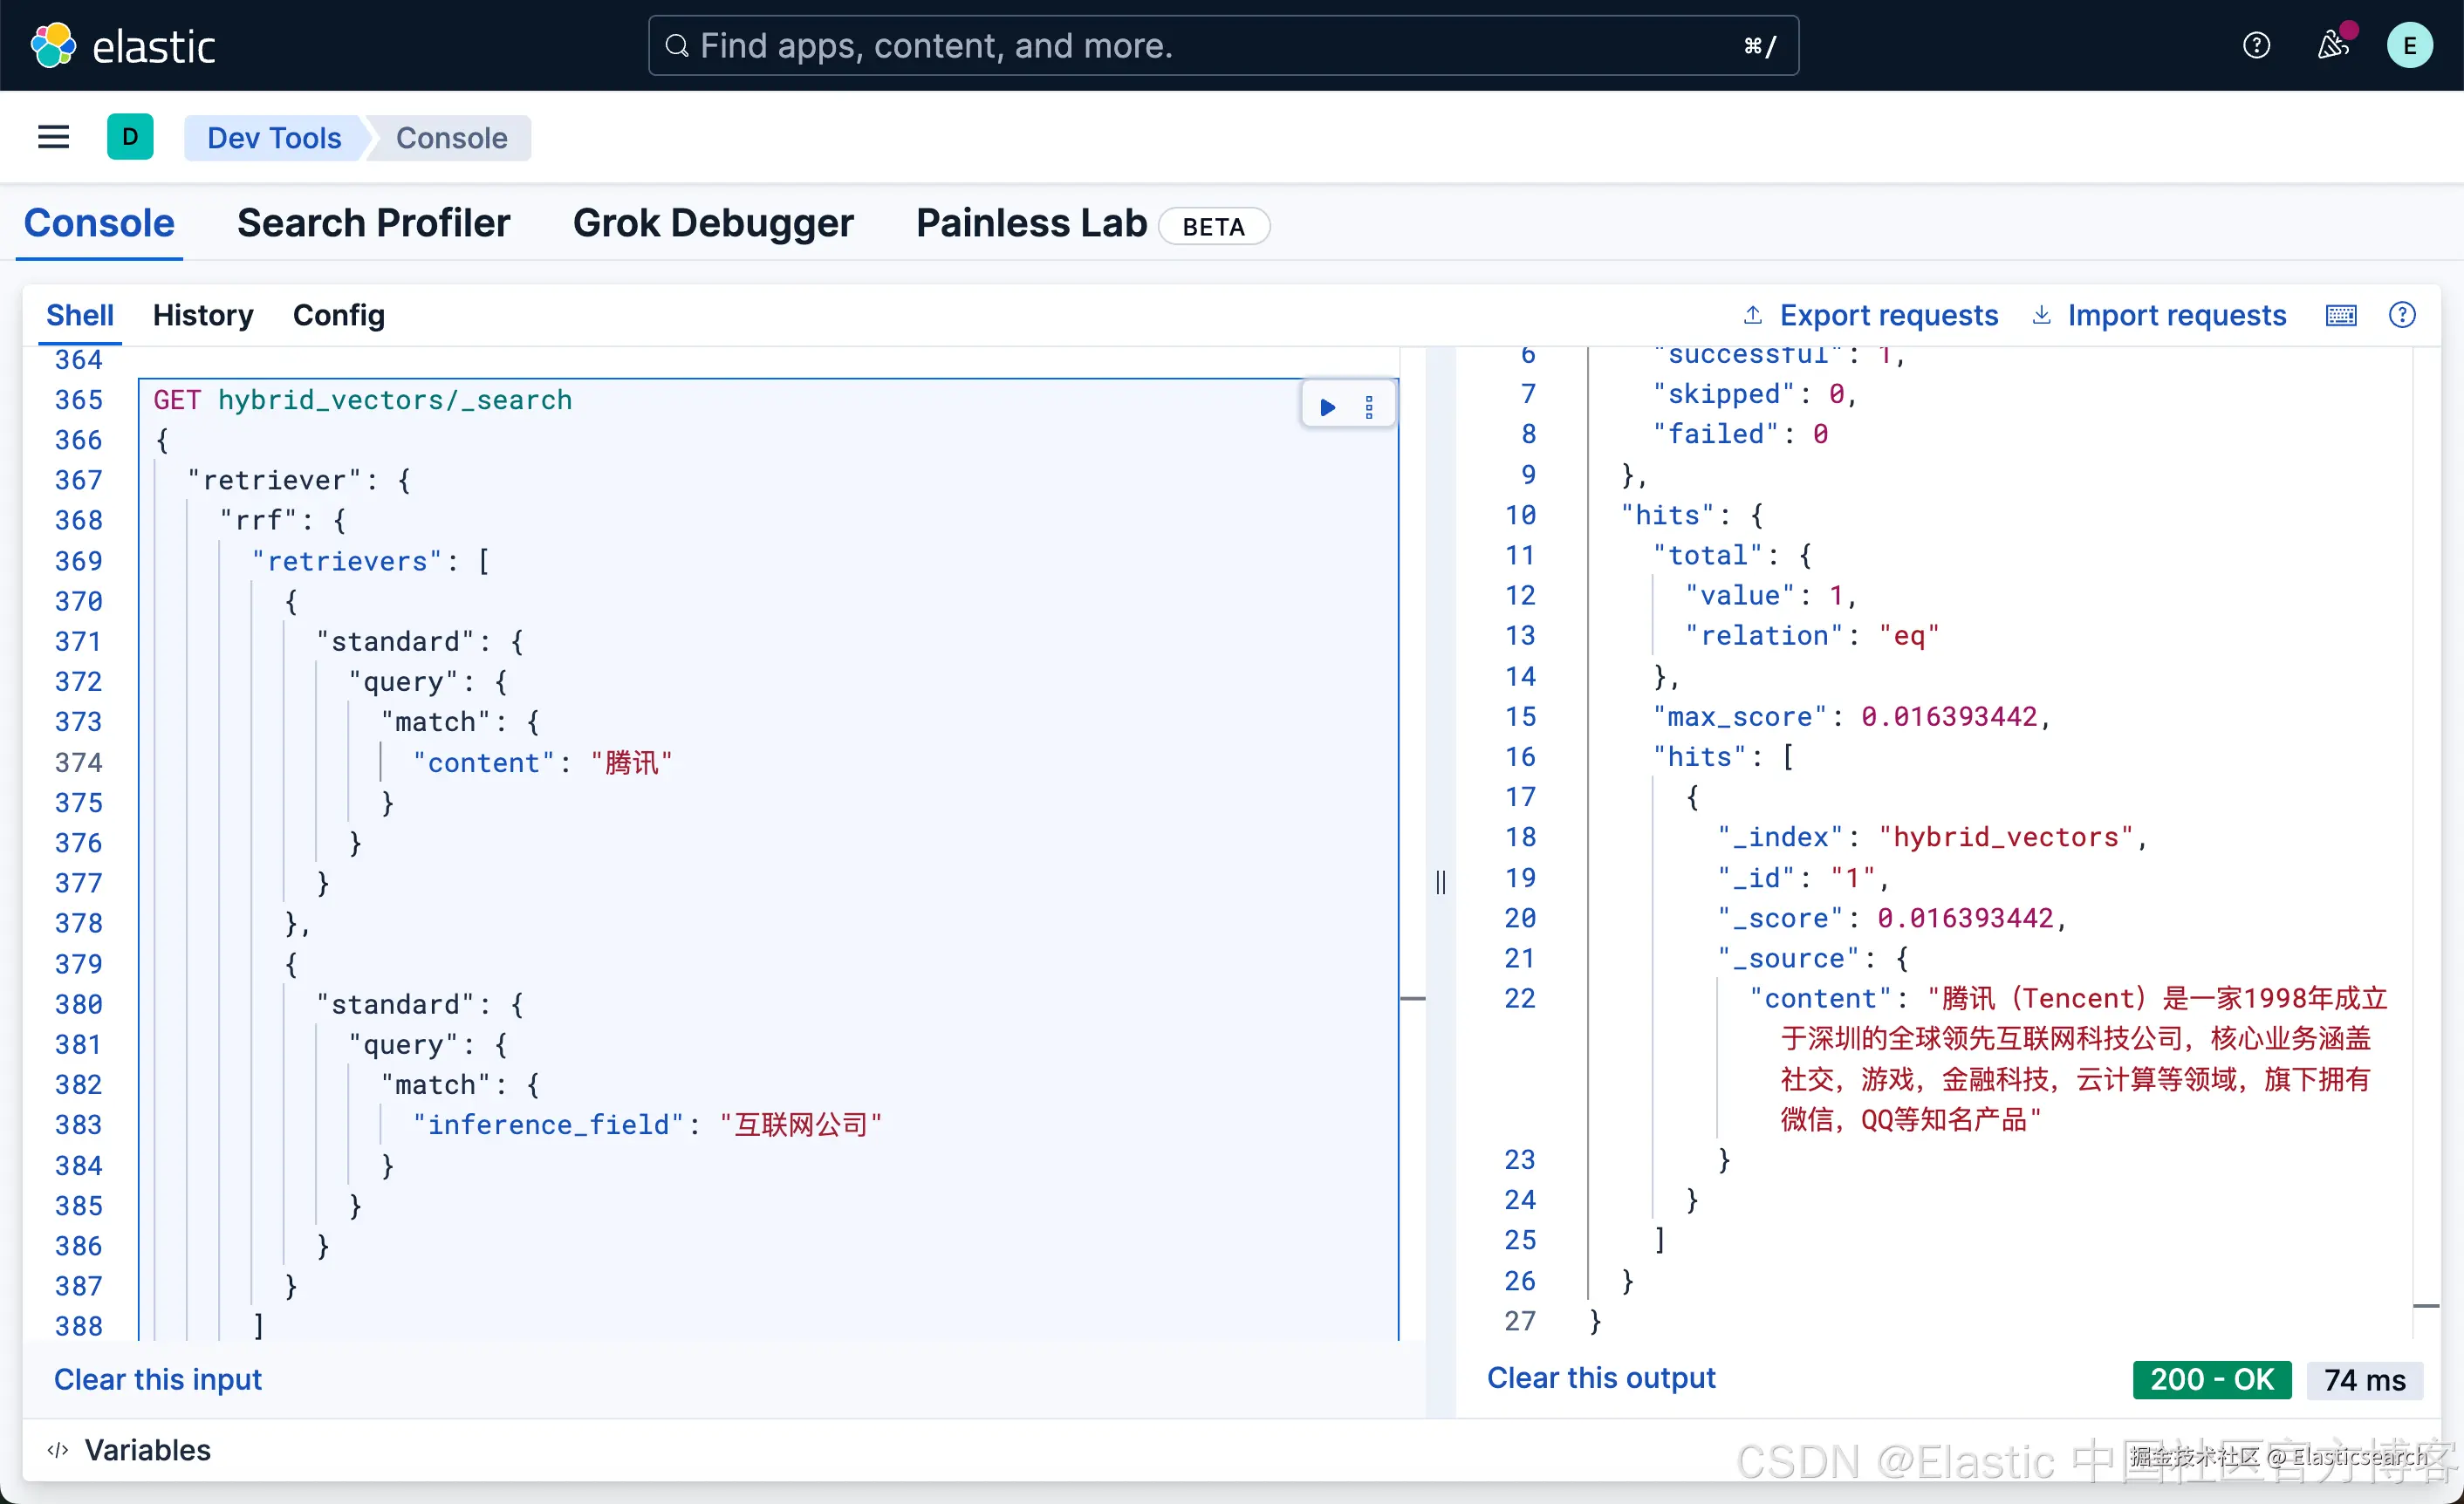Expand the Variables panel
The height and width of the screenshot is (1504, 2464).
click(130, 1450)
